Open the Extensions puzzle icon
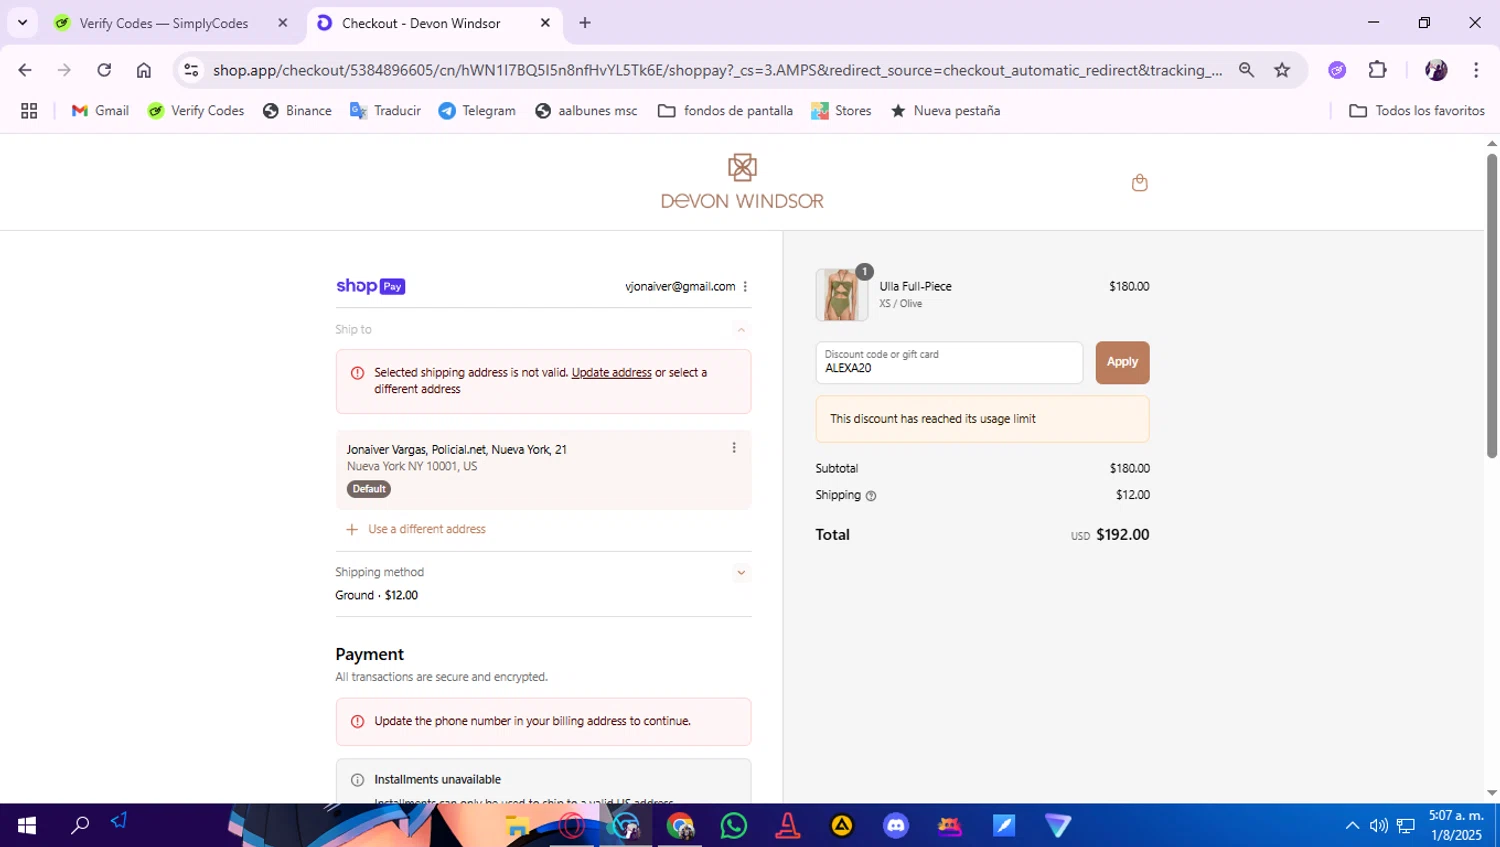The image size is (1500, 847). coord(1378,70)
